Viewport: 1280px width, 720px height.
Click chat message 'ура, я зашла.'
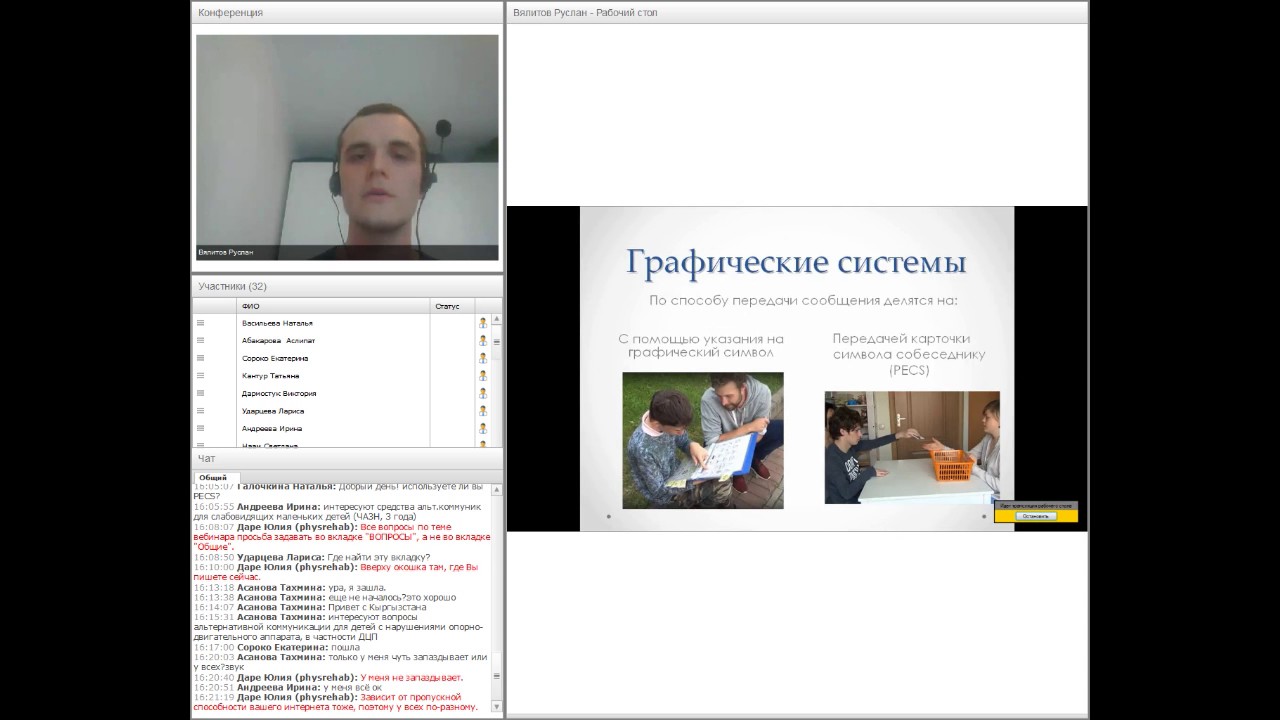pyautogui.click(x=357, y=587)
